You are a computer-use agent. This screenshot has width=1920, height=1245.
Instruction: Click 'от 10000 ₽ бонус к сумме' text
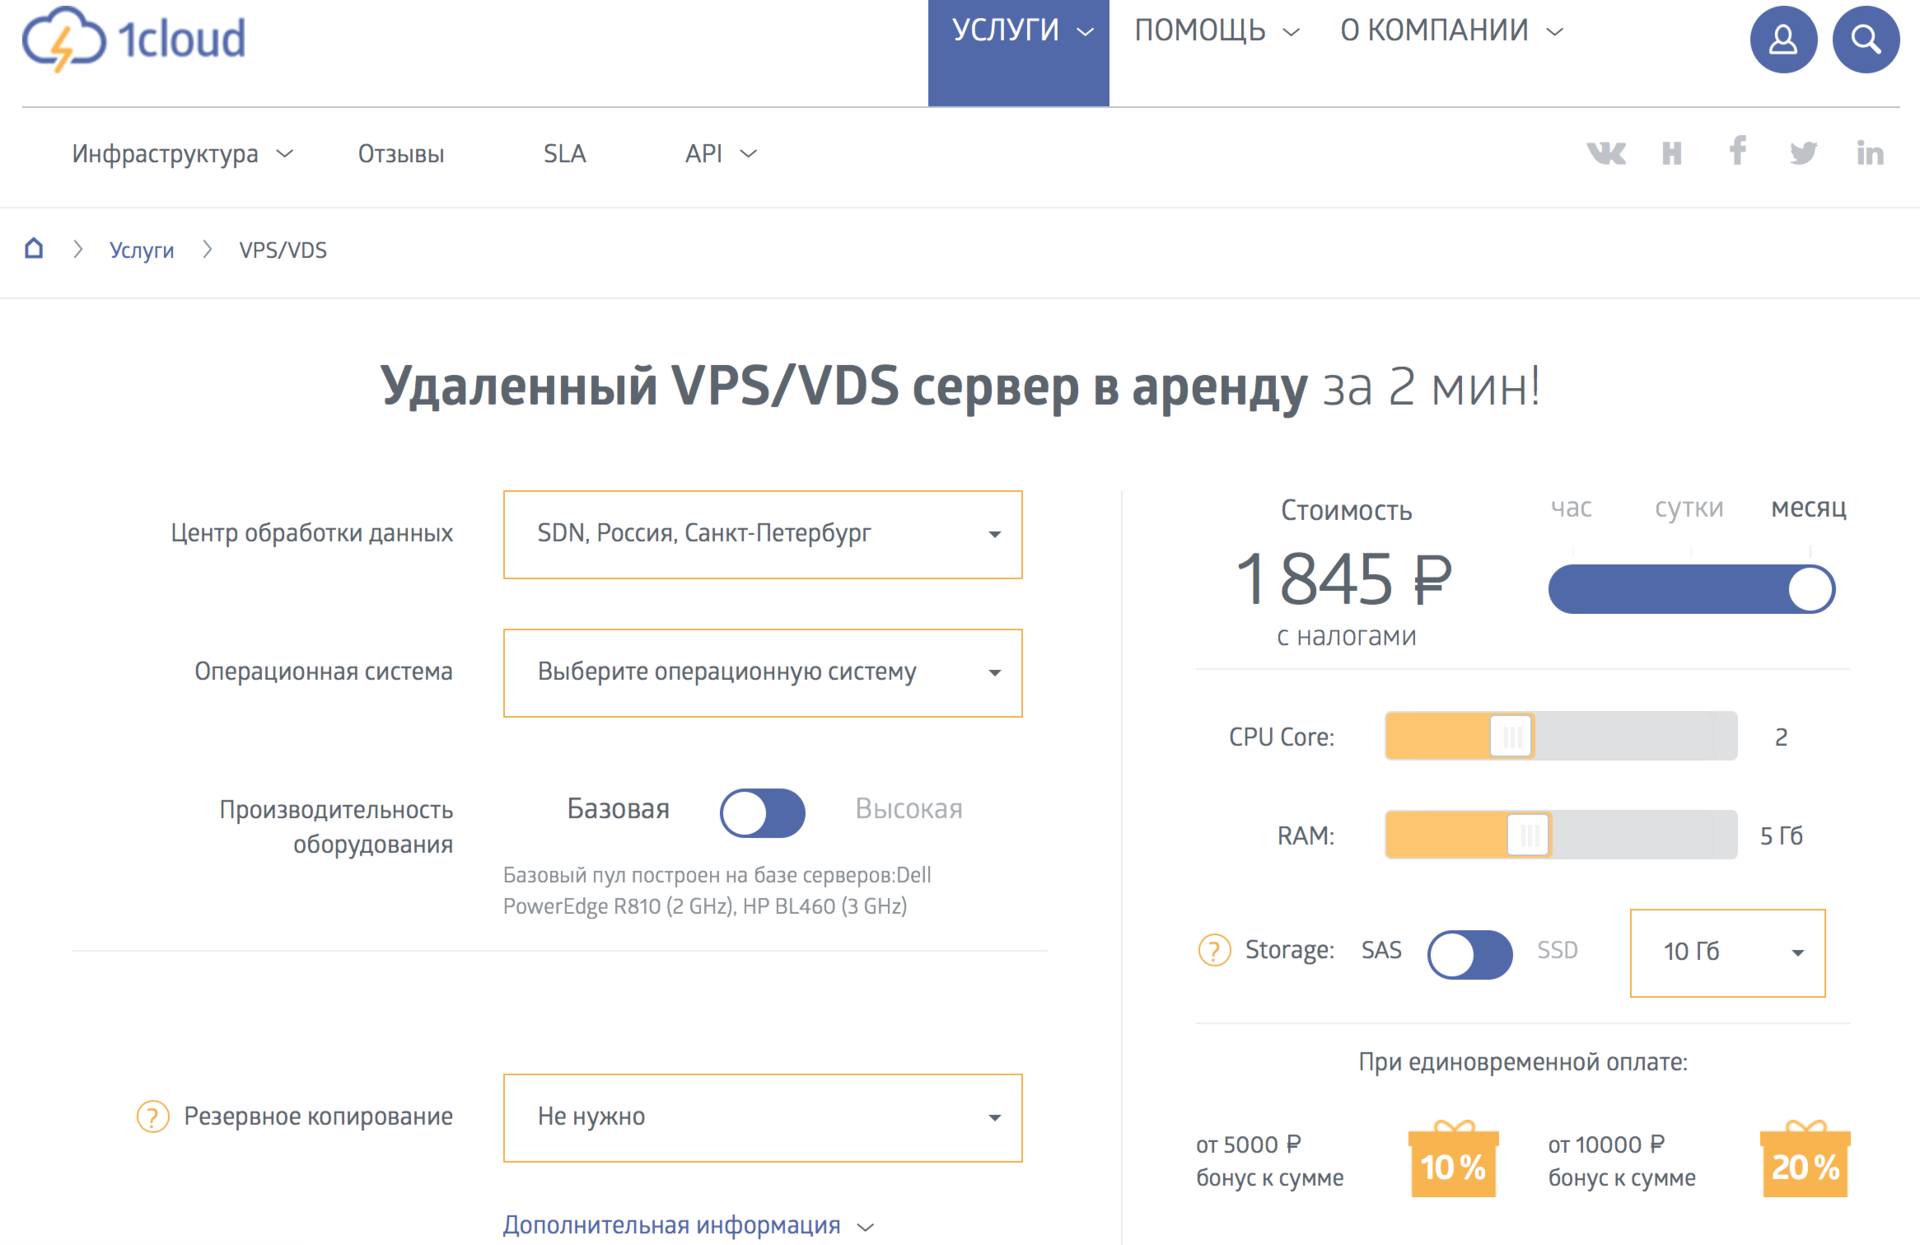1622,1161
